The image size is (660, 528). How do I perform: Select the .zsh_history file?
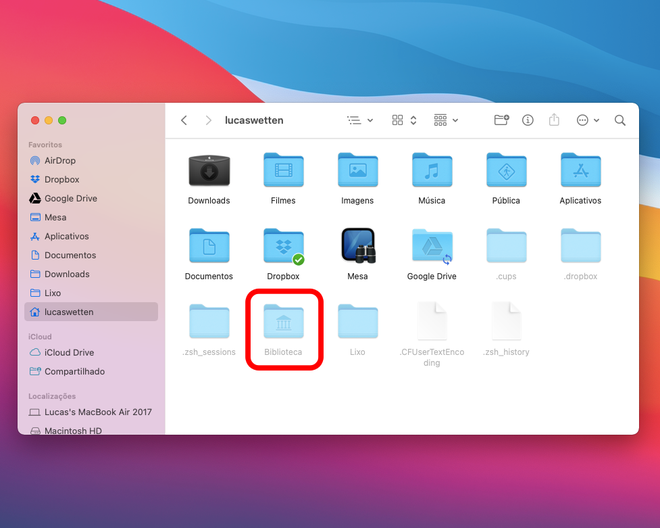click(506, 321)
